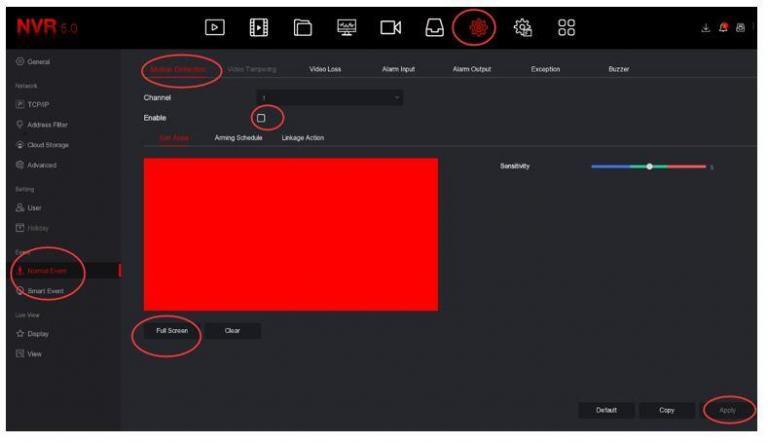This screenshot has width=768, height=443.
Task: Open User settings in sidebar
Action: [28, 208]
